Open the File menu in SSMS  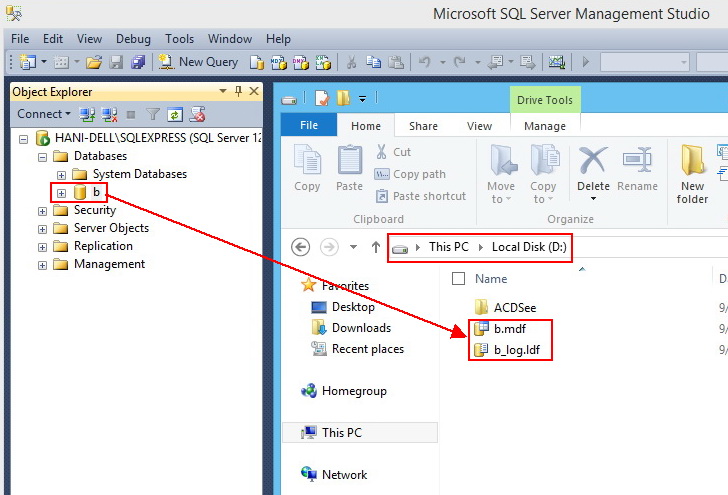20,39
